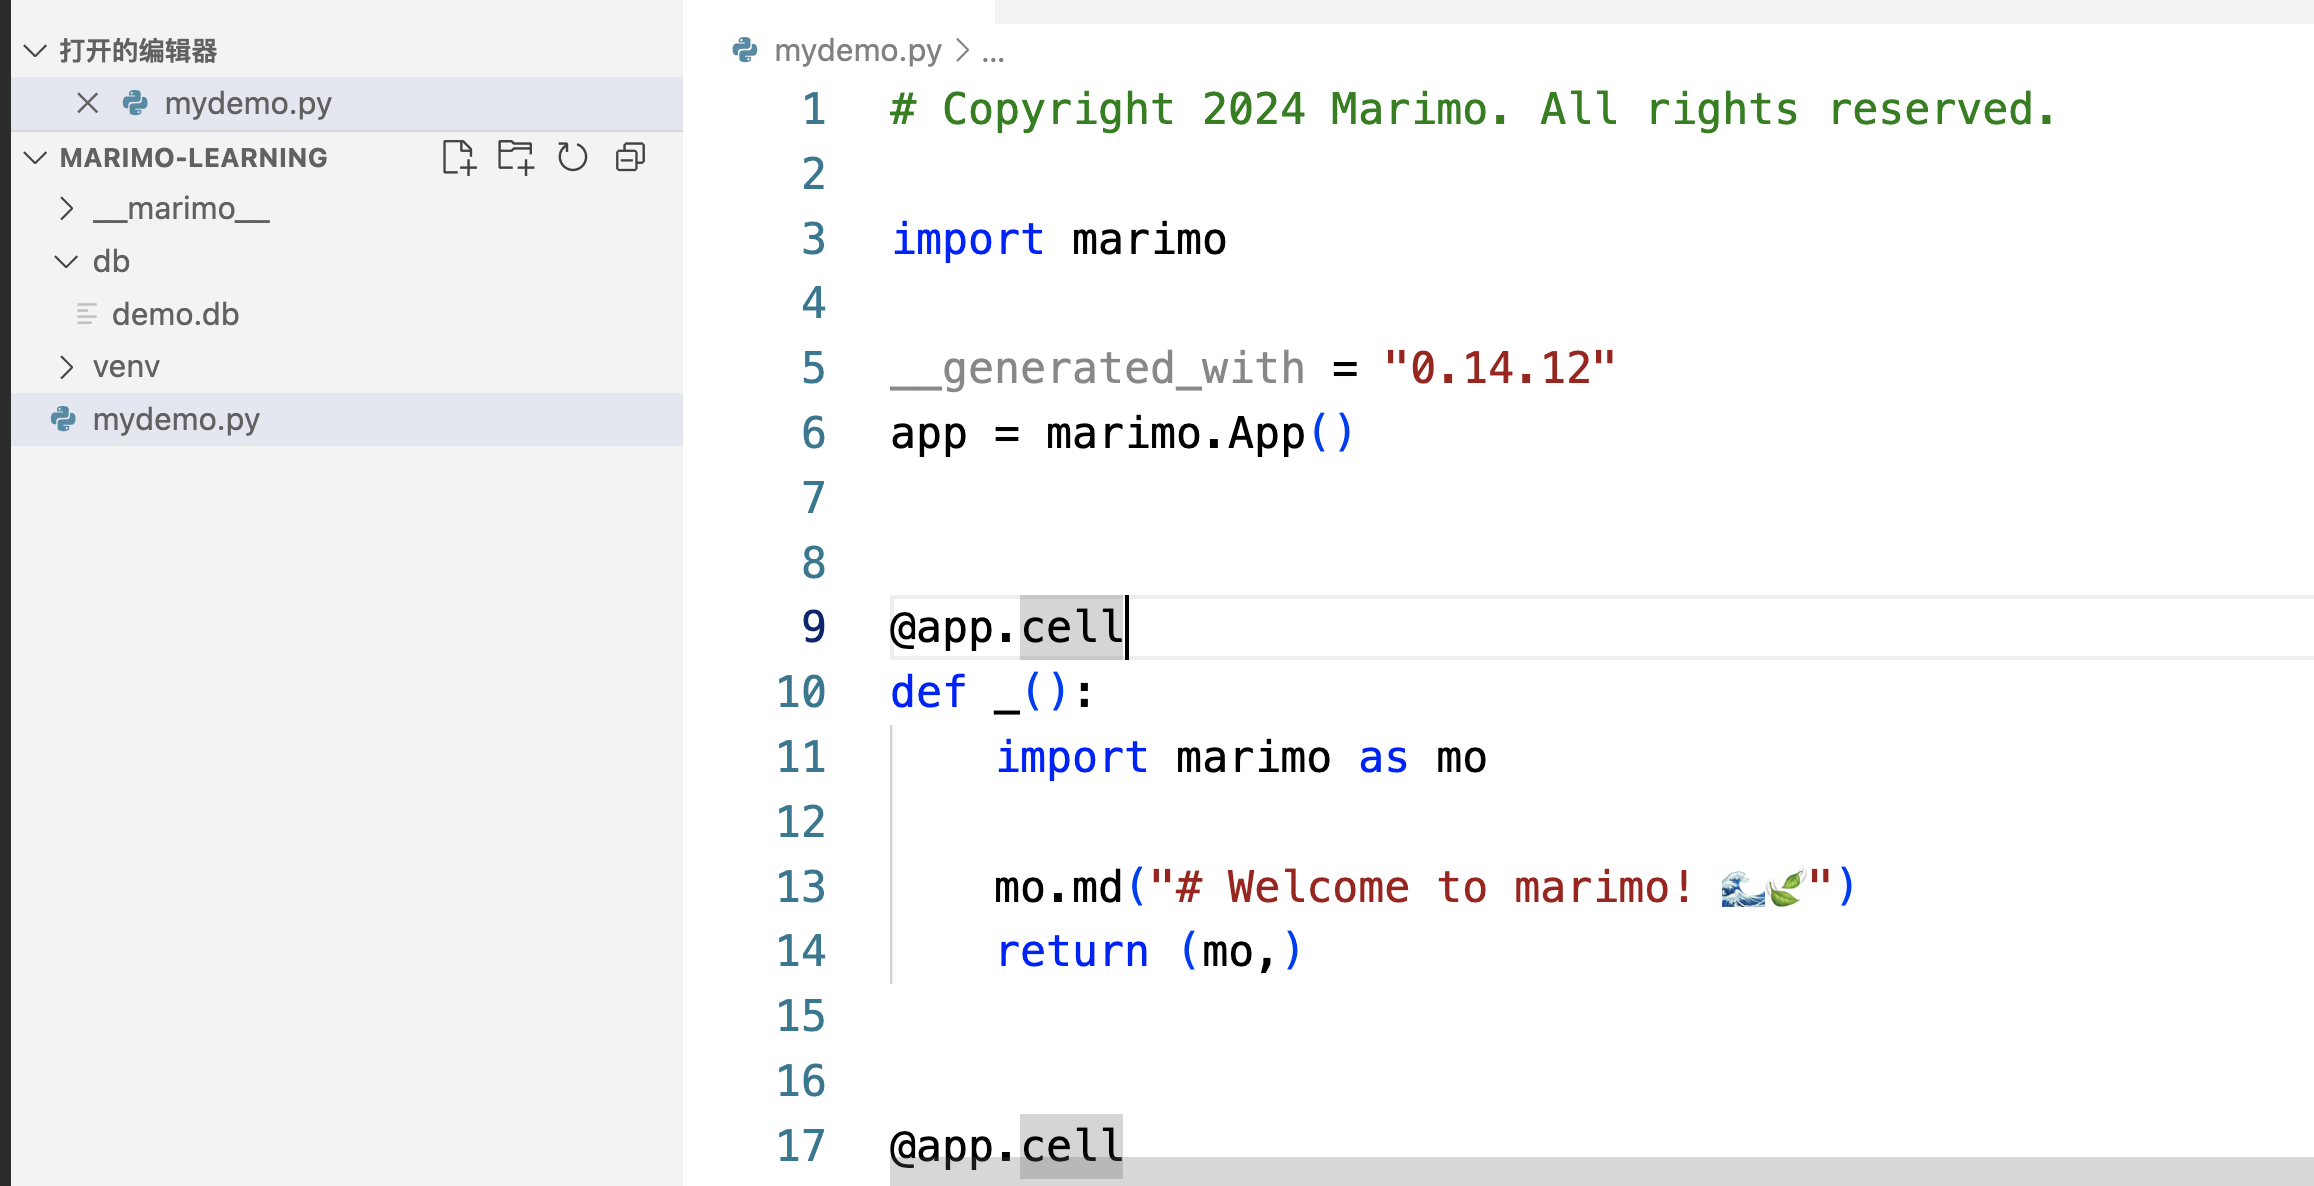Click Python icon beside mydemo.py in tree
This screenshot has height=1186, width=2314.
[64, 419]
